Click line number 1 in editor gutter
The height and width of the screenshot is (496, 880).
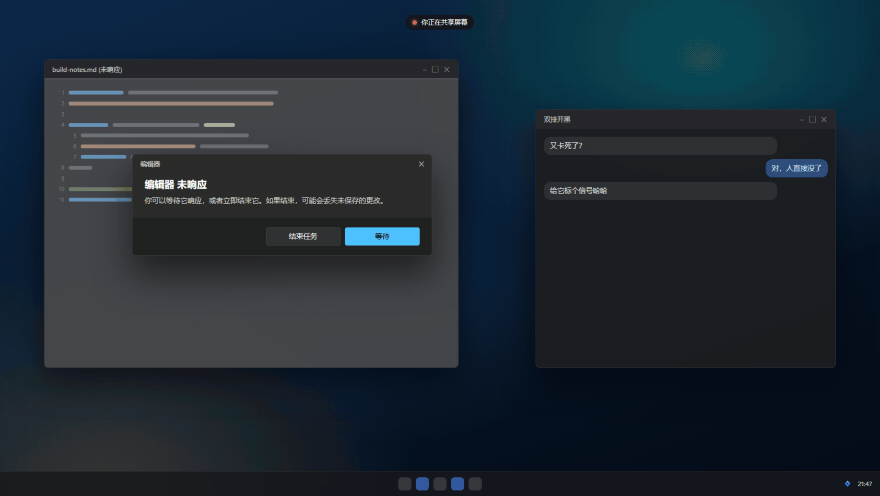coord(63,93)
